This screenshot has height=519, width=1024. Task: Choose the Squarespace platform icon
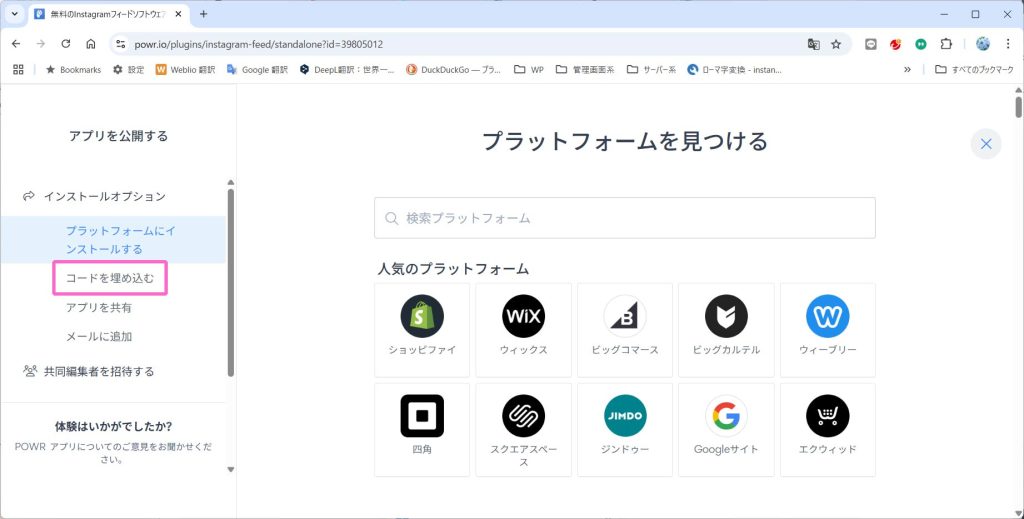[523, 416]
